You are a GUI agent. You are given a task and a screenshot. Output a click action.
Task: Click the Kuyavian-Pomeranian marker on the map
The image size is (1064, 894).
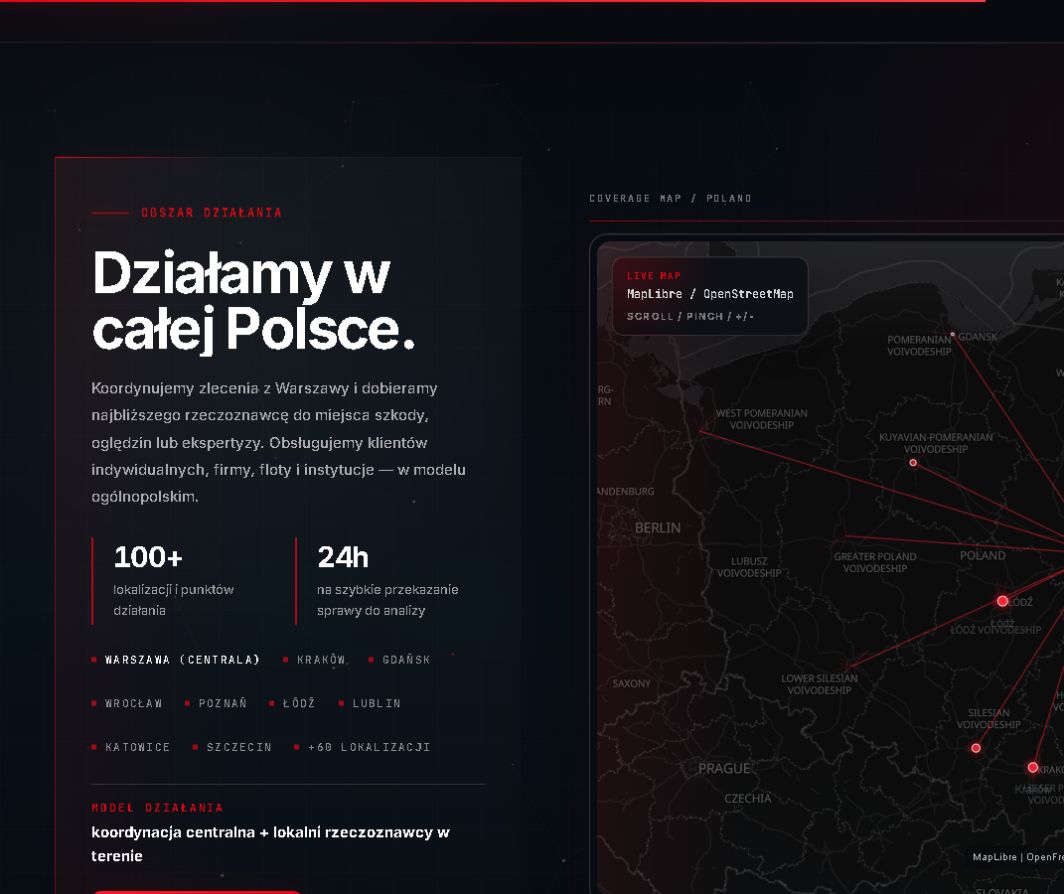pos(913,463)
